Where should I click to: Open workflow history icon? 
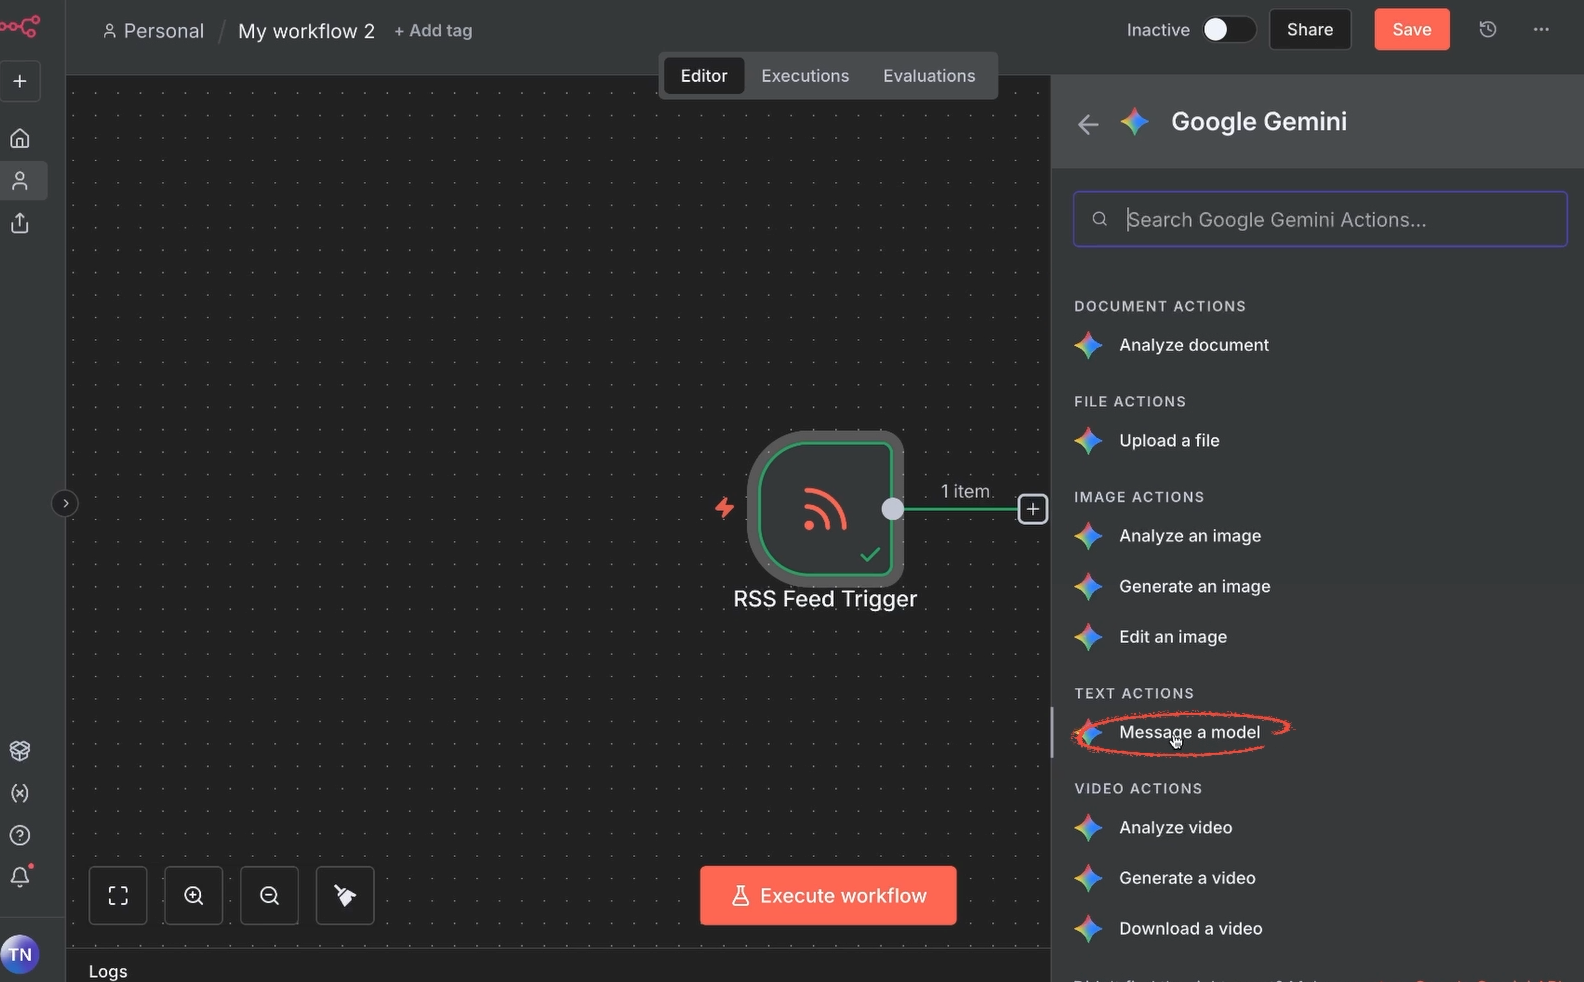[x=1488, y=30]
